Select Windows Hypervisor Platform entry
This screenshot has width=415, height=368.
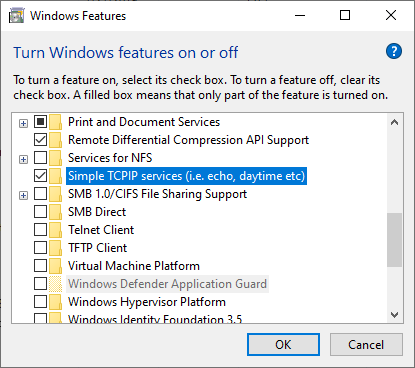tap(147, 302)
